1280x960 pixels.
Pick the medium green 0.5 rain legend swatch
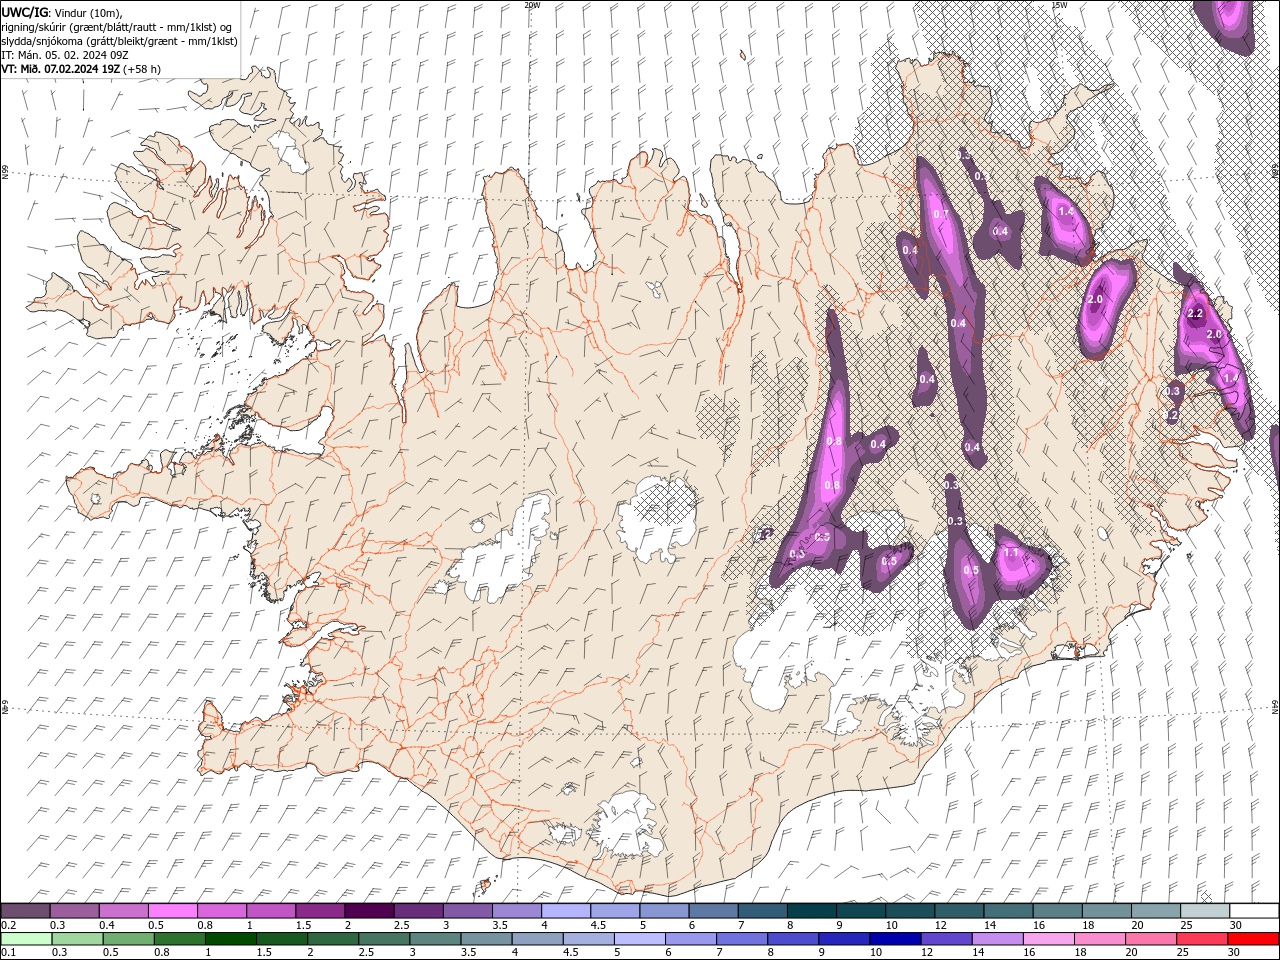point(128,939)
